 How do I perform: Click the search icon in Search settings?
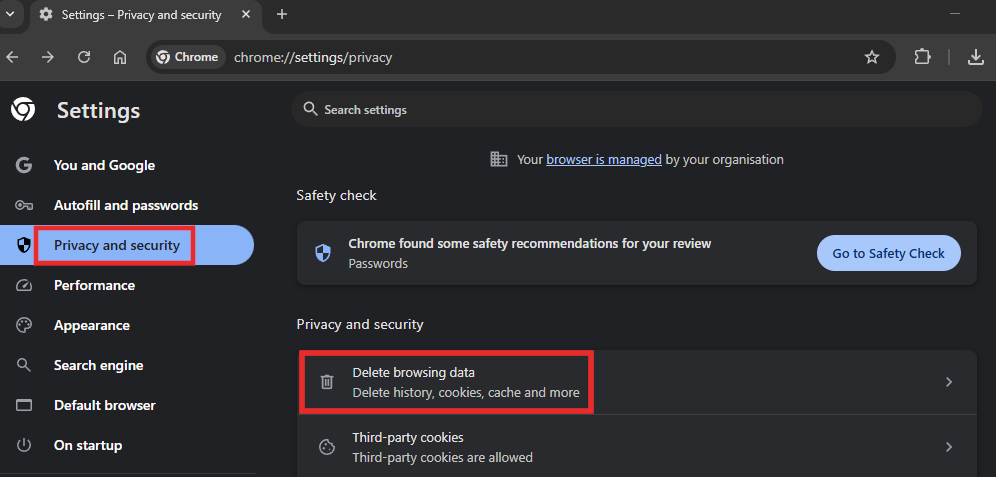click(x=310, y=109)
